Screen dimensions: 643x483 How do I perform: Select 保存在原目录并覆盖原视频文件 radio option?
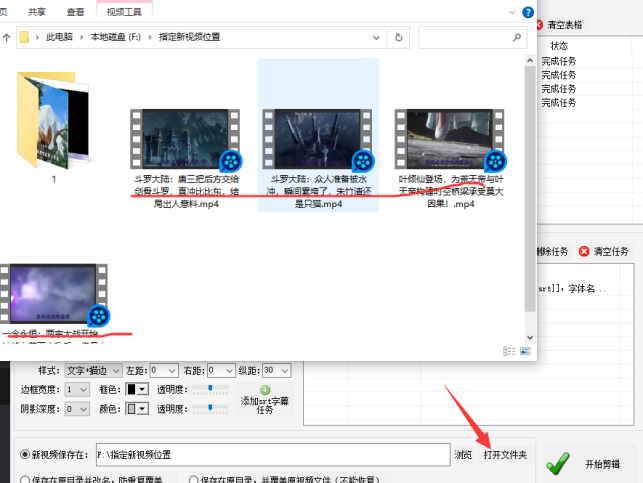pyautogui.click(x=194, y=479)
